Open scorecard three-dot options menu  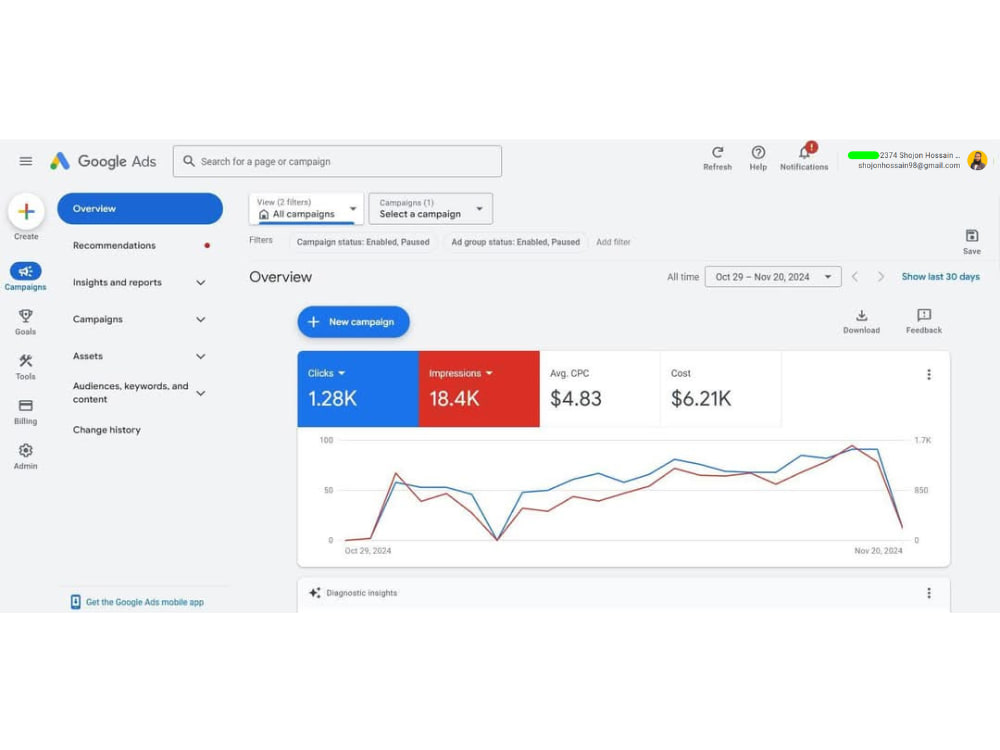pos(929,374)
